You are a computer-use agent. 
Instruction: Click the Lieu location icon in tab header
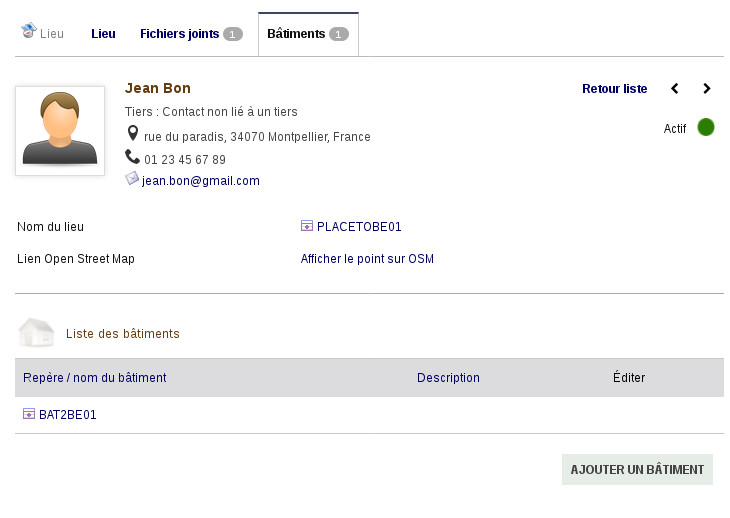[29, 32]
